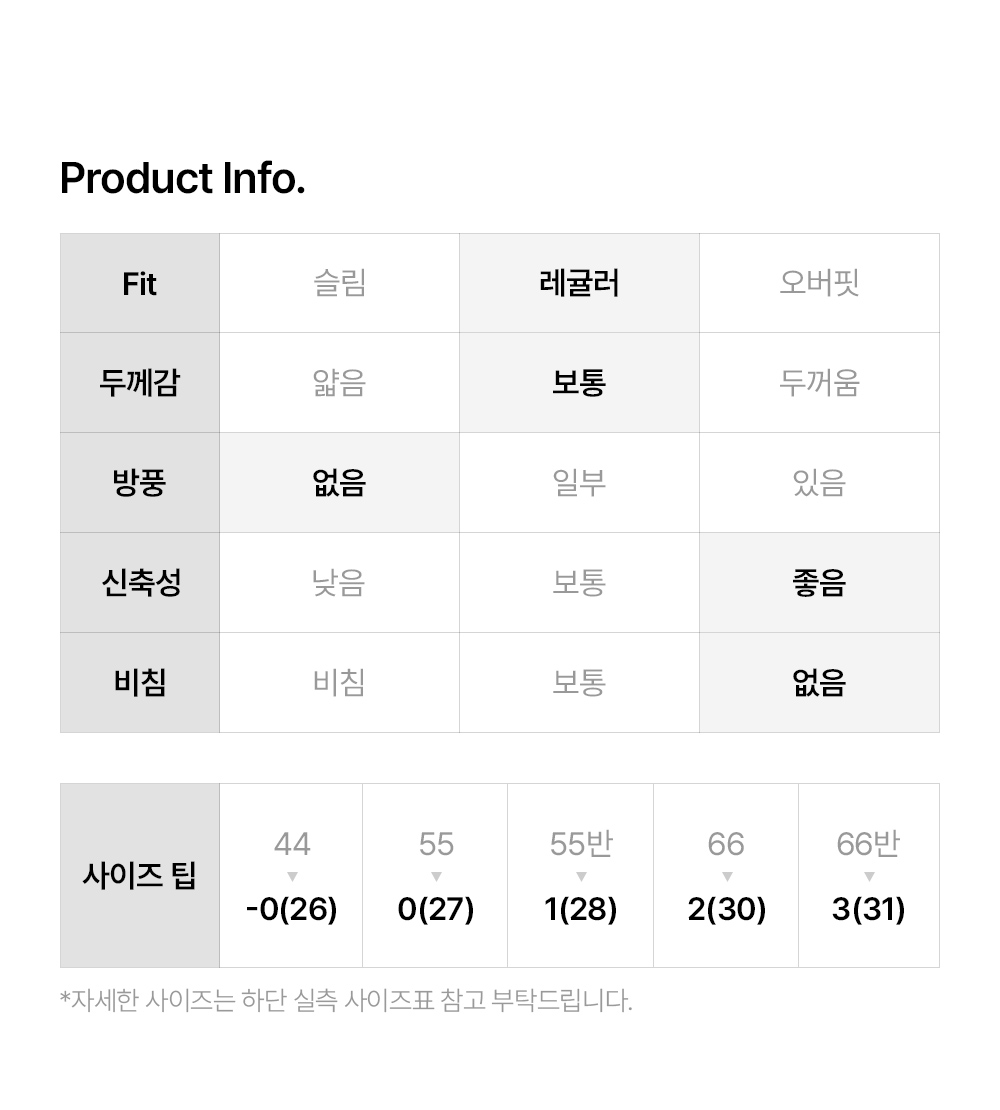1000x1110 pixels.
Task: Click the arrow under size 66
Action: [x=727, y=877]
